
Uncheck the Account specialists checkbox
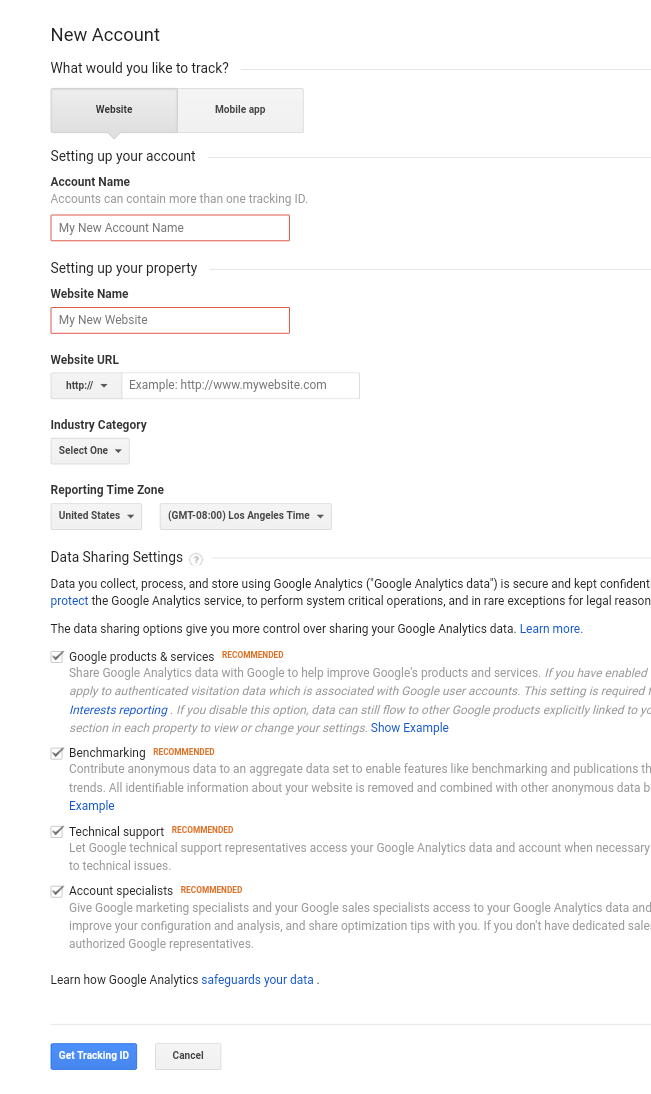coord(57,891)
